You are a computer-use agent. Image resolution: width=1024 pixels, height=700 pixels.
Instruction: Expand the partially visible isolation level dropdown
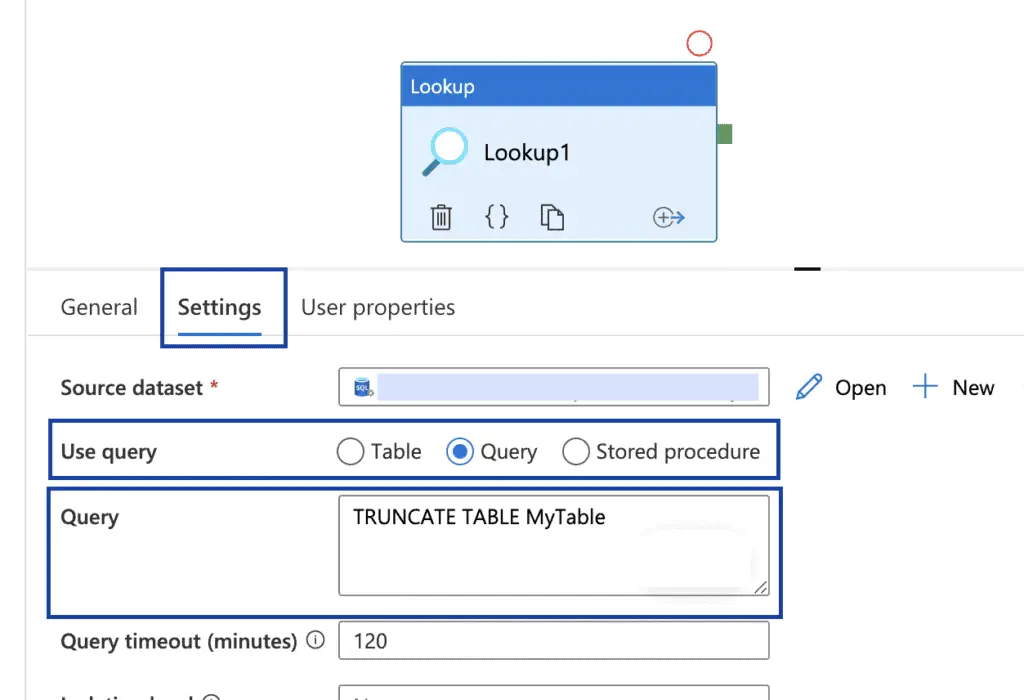click(x=554, y=692)
